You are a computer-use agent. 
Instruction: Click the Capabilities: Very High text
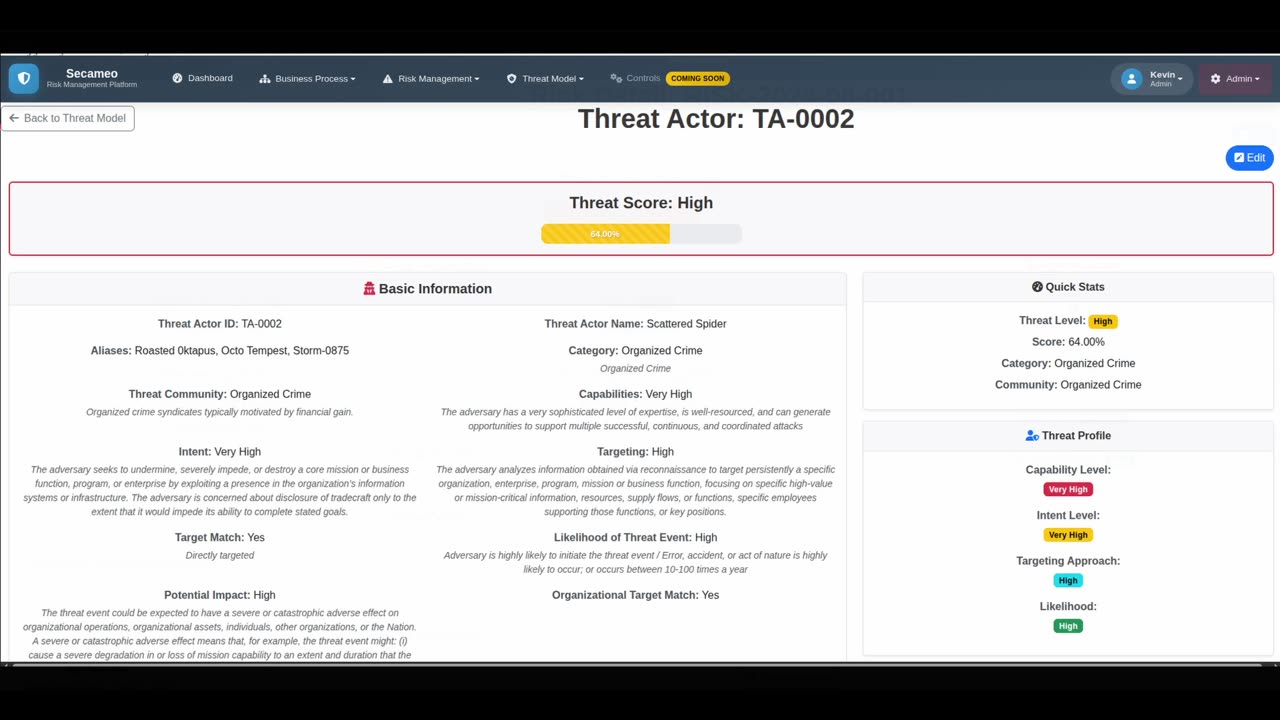[x=635, y=394]
